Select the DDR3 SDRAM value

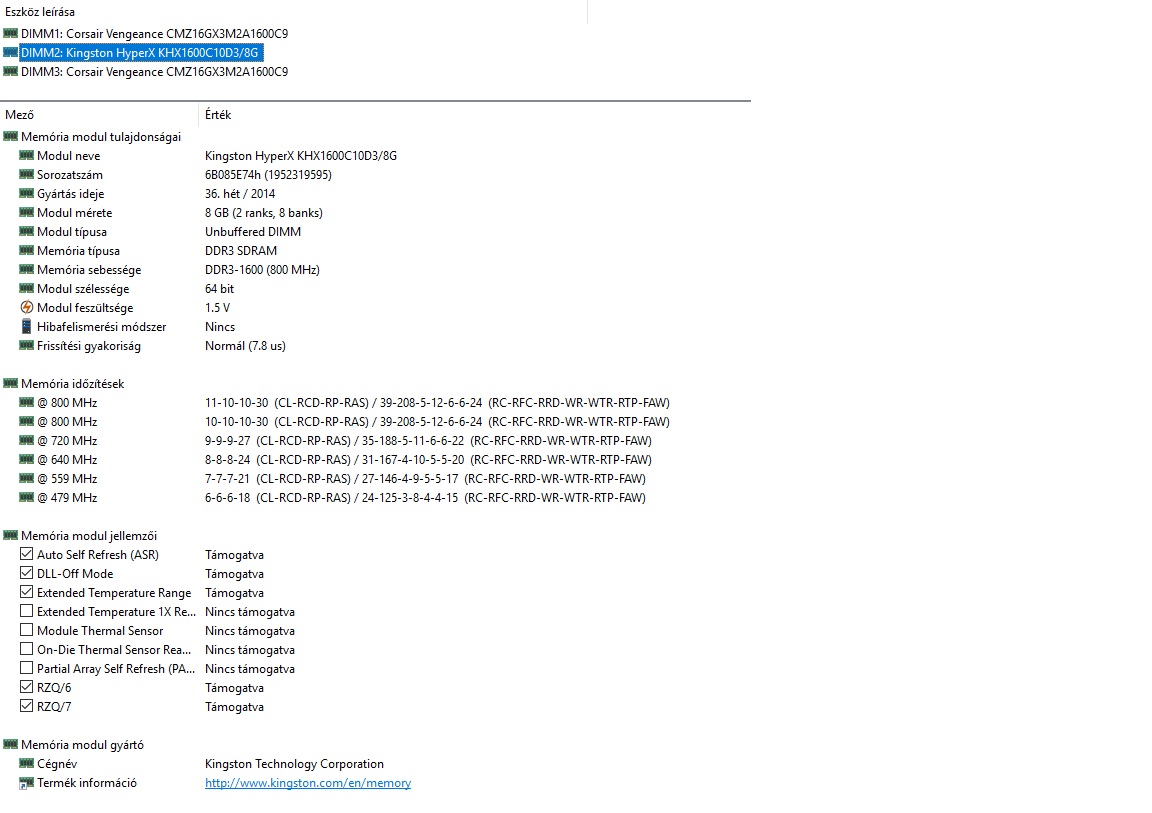point(241,251)
